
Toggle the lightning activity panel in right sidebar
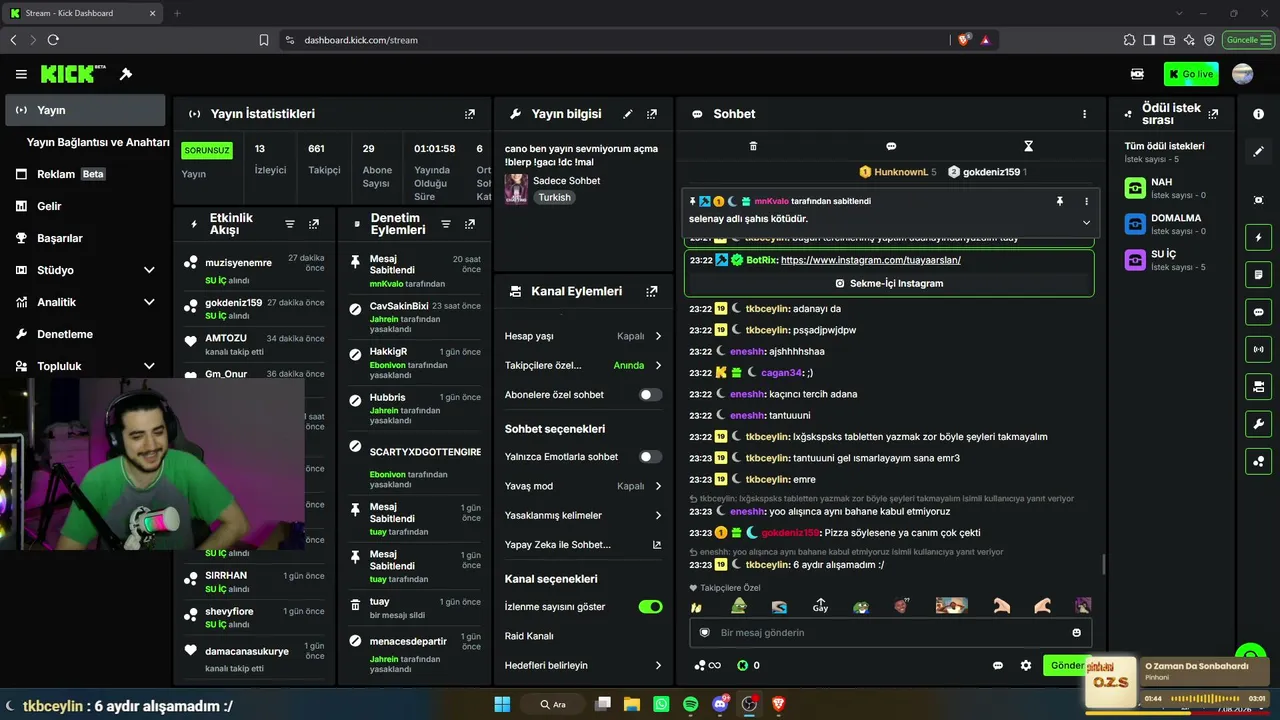pos(1258,238)
